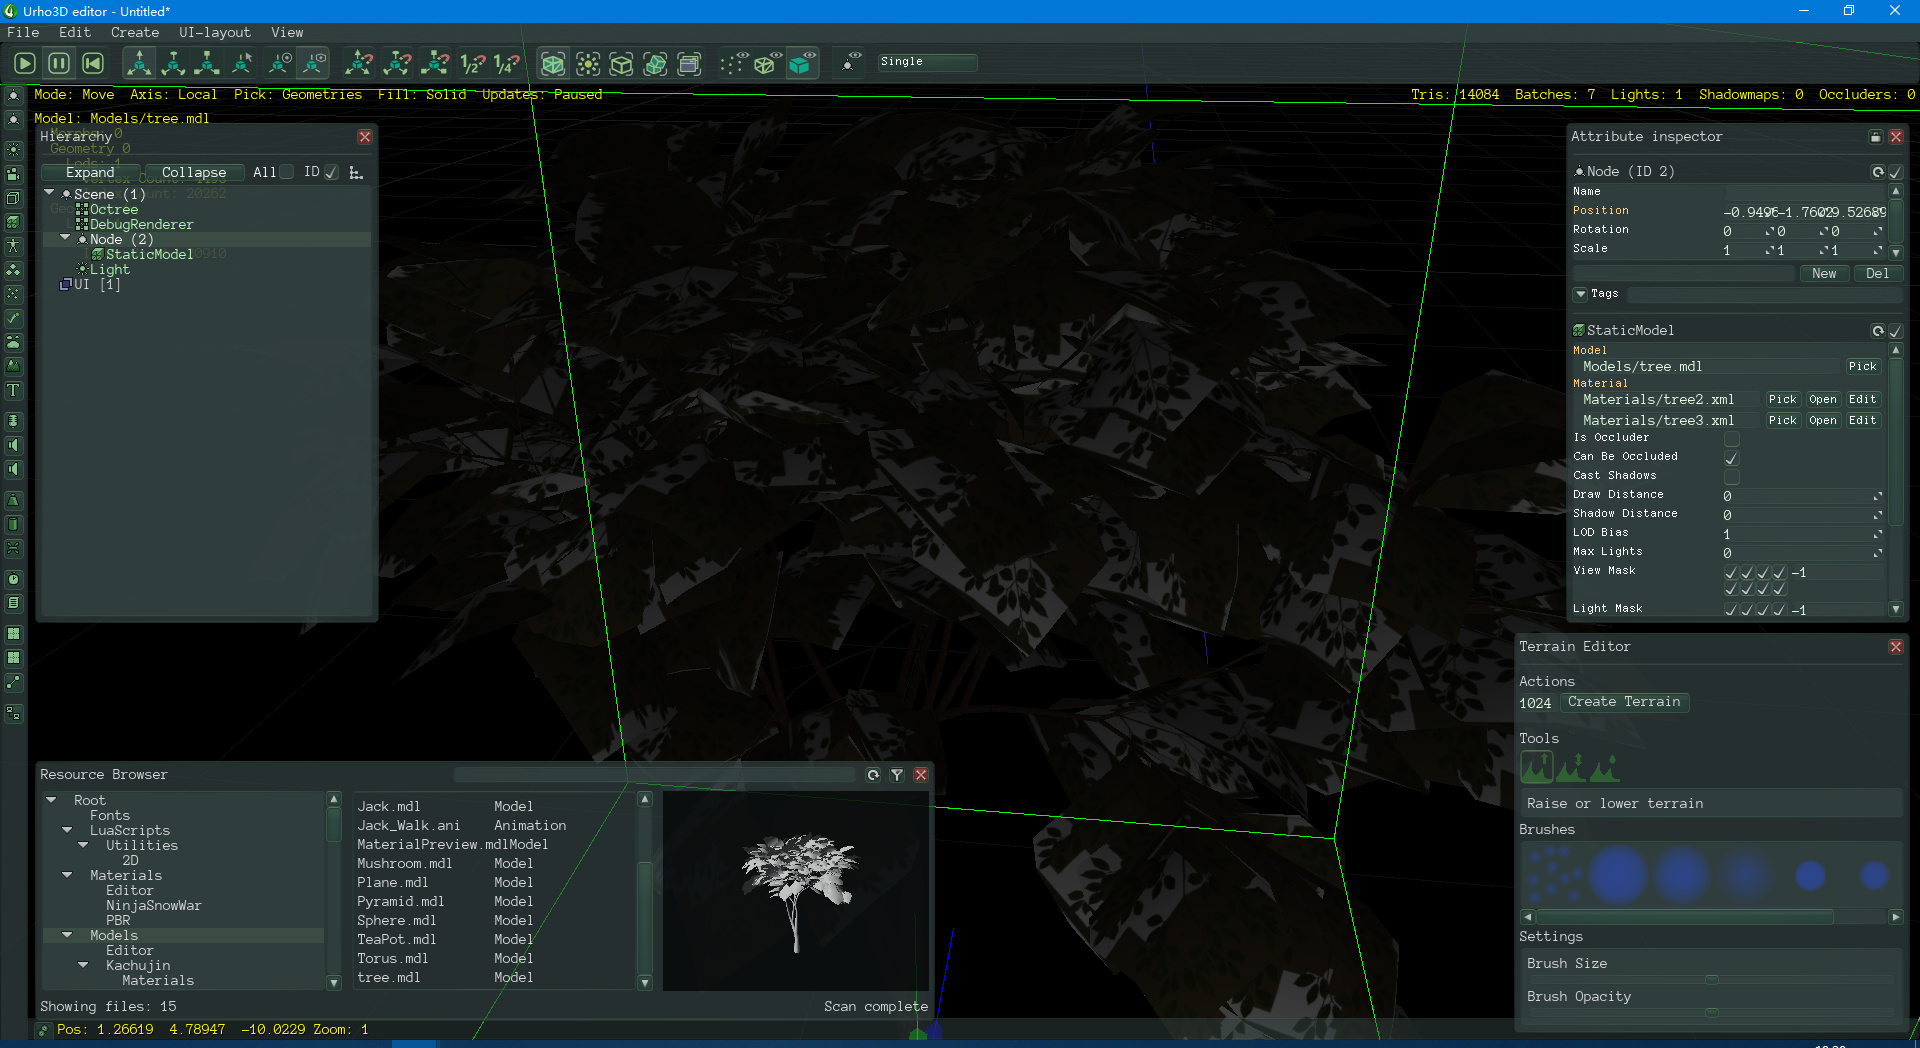1920x1048 pixels.
Task: Create a Text3D component from side toolbar
Action: tap(14, 391)
